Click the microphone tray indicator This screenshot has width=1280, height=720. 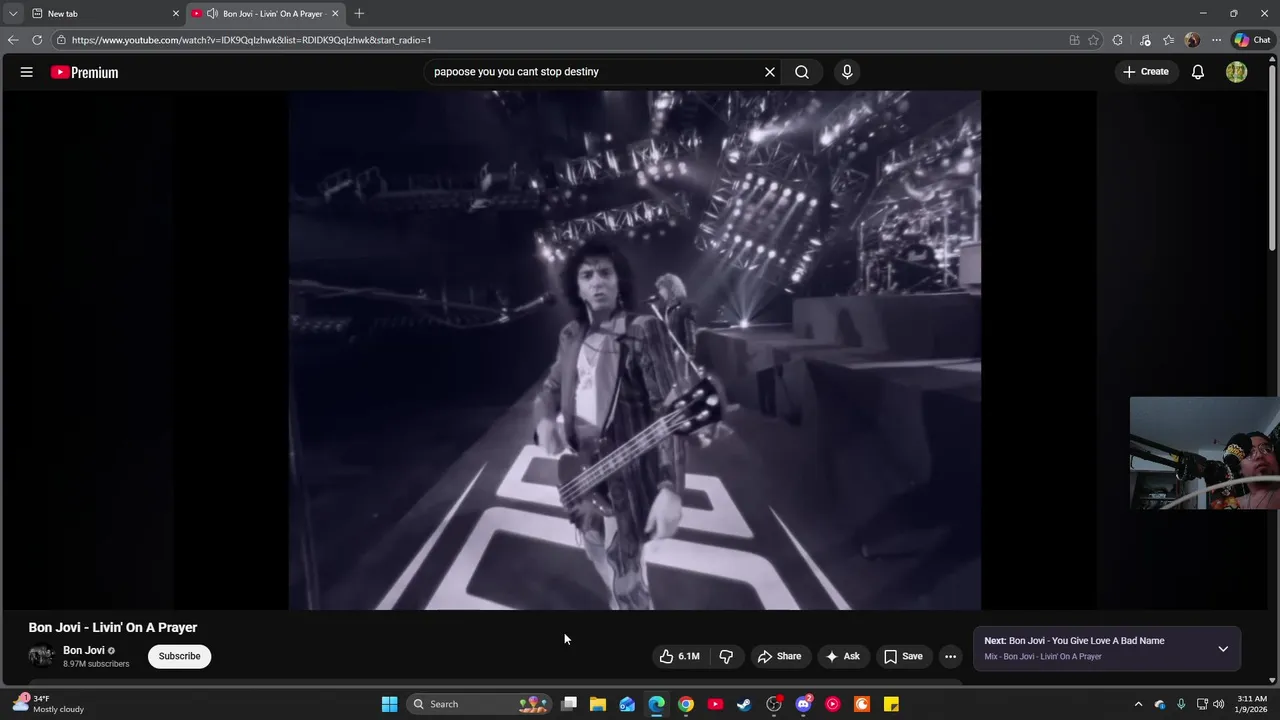1181,704
